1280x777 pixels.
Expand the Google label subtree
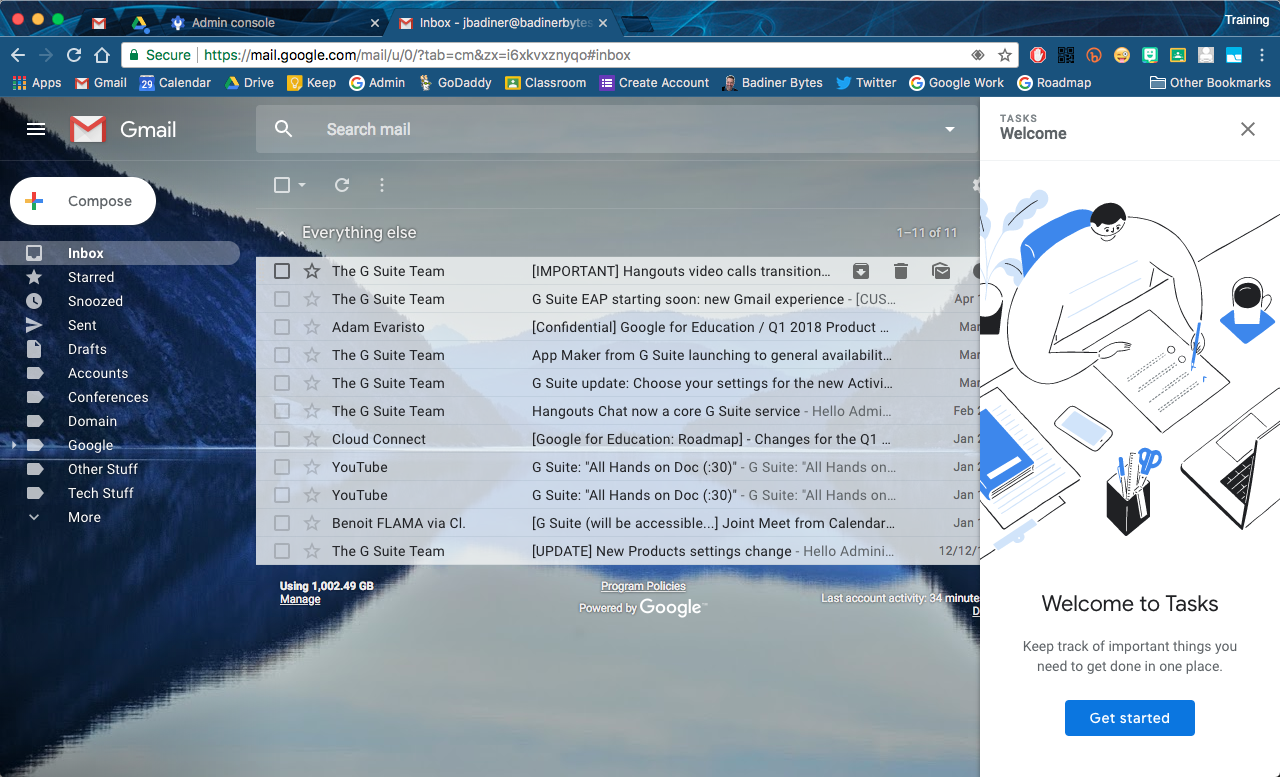click(x=14, y=444)
